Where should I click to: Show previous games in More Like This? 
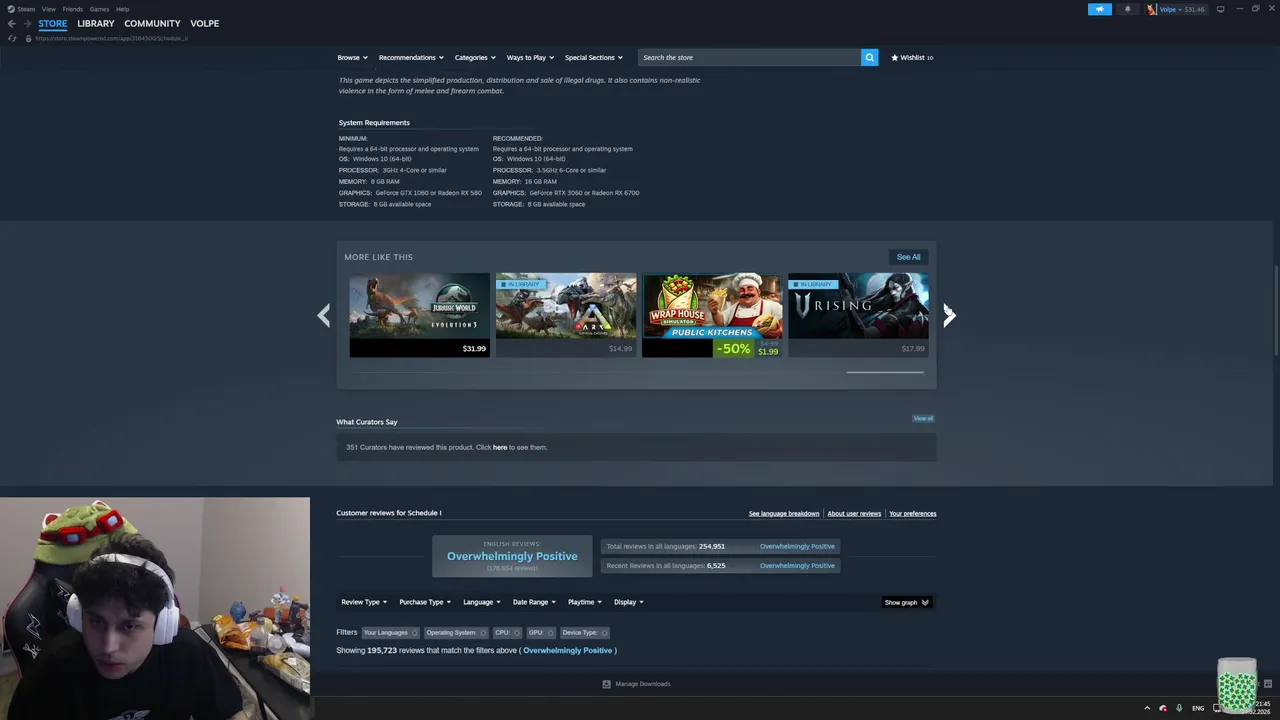pos(324,315)
